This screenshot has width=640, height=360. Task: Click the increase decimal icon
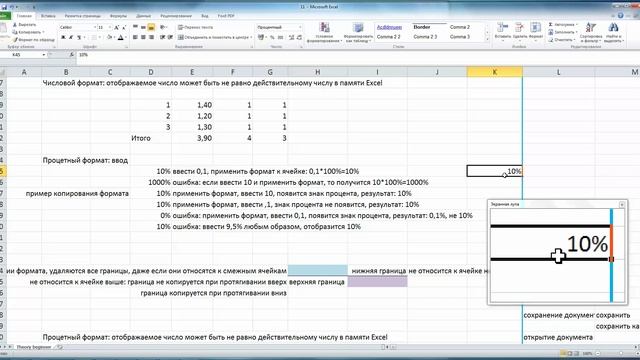(291, 38)
